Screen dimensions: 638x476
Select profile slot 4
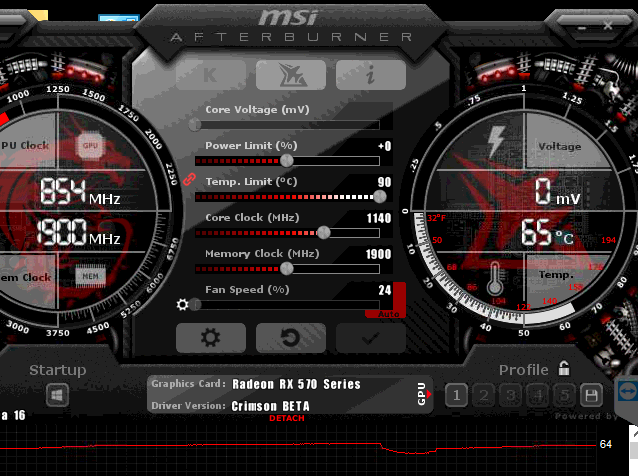(x=537, y=395)
